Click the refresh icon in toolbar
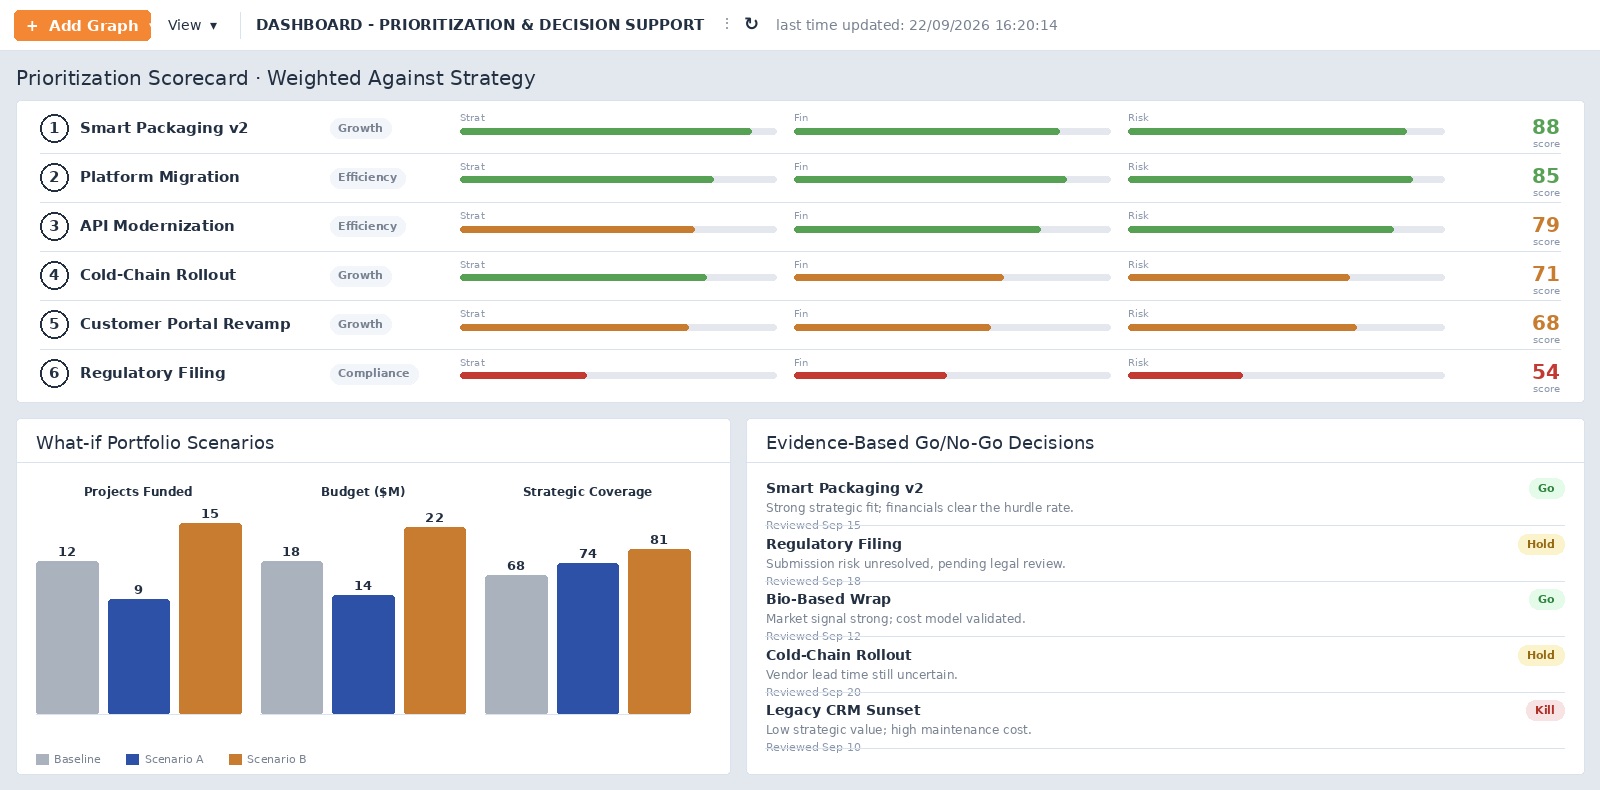This screenshot has height=790, width=1600. 751,24
